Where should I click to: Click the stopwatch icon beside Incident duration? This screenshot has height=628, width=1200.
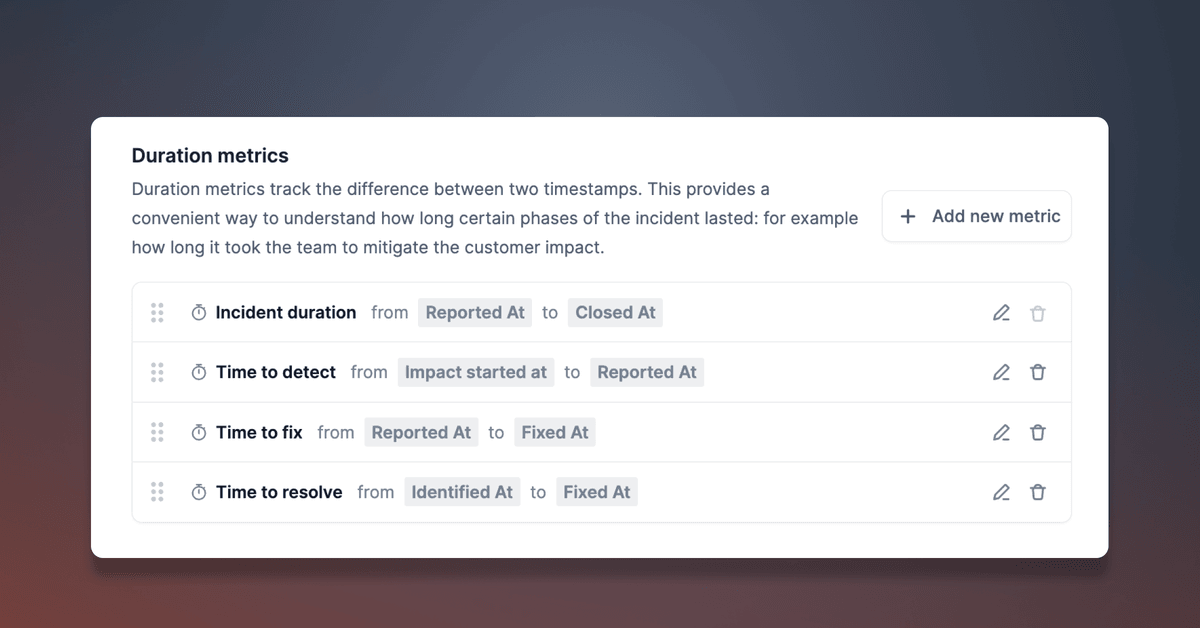198,312
